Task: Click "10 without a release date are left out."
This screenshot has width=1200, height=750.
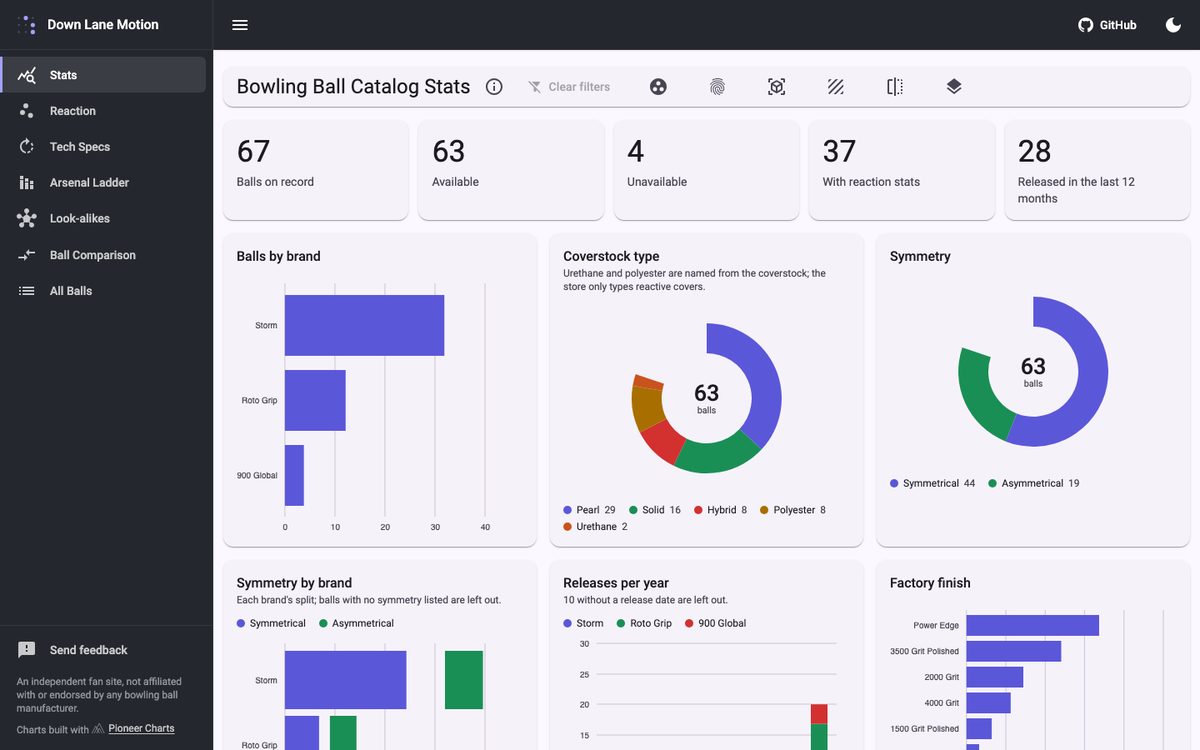Action: pos(645,600)
